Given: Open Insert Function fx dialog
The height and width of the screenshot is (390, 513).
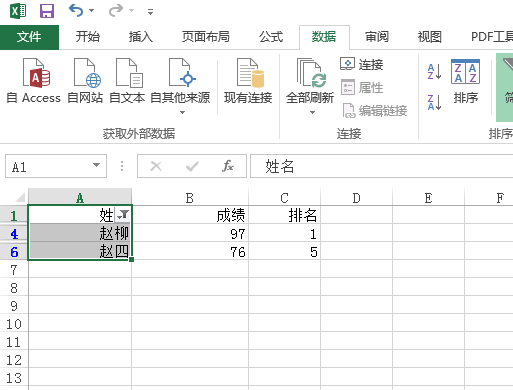Looking at the screenshot, I should click(228, 166).
